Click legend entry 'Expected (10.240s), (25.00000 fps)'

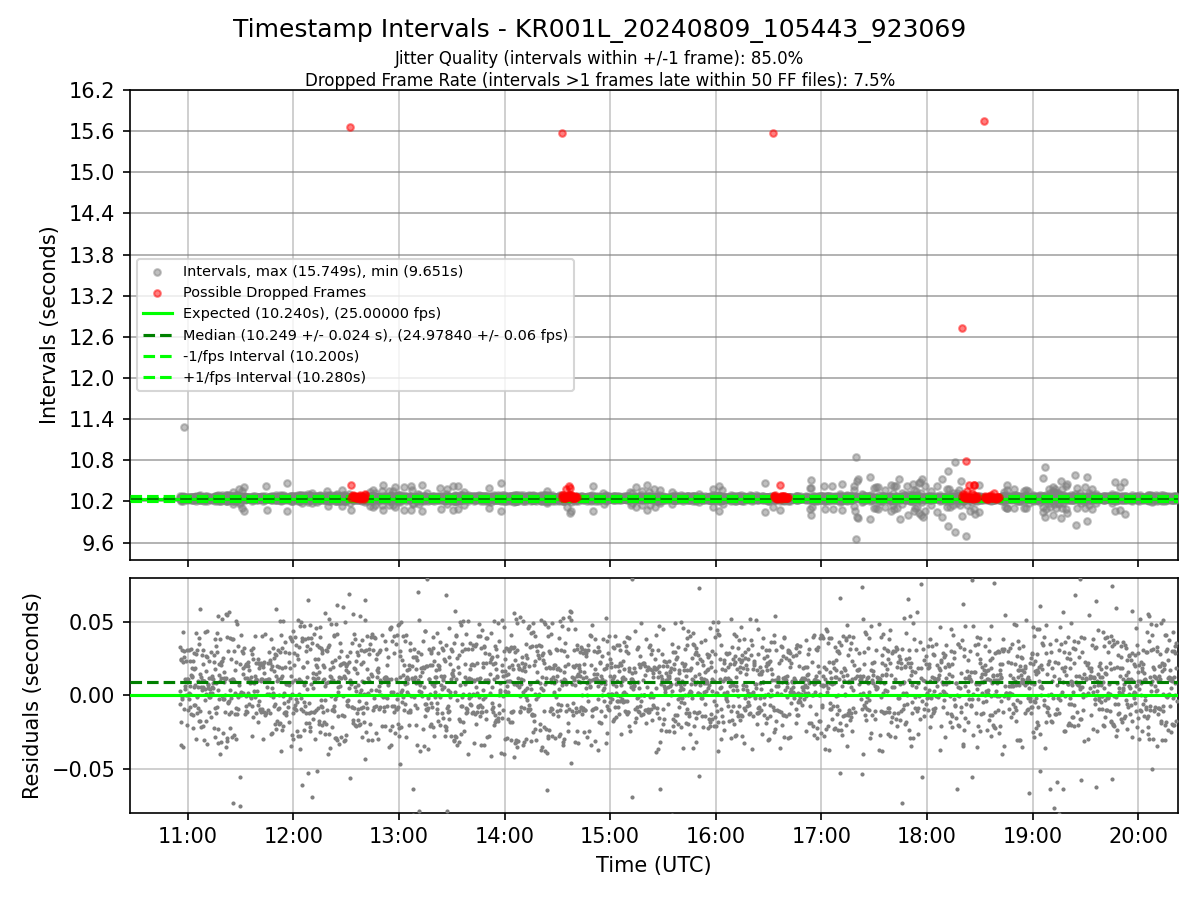311,313
